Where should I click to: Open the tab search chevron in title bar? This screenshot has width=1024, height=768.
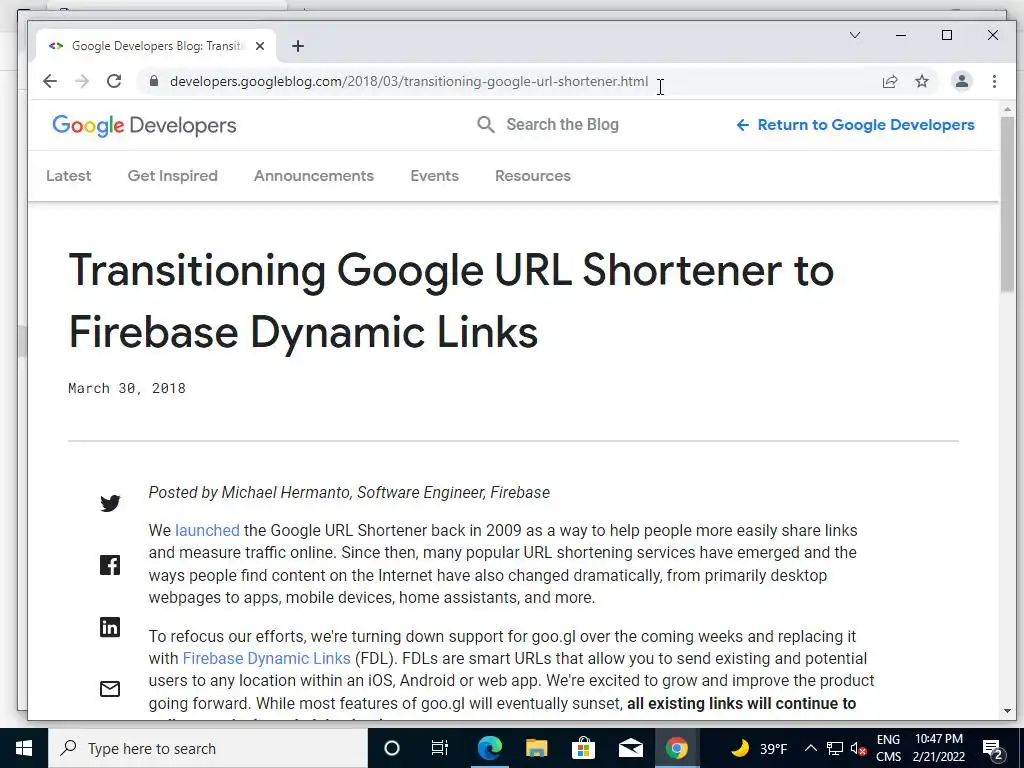pyautogui.click(x=854, y=35)
